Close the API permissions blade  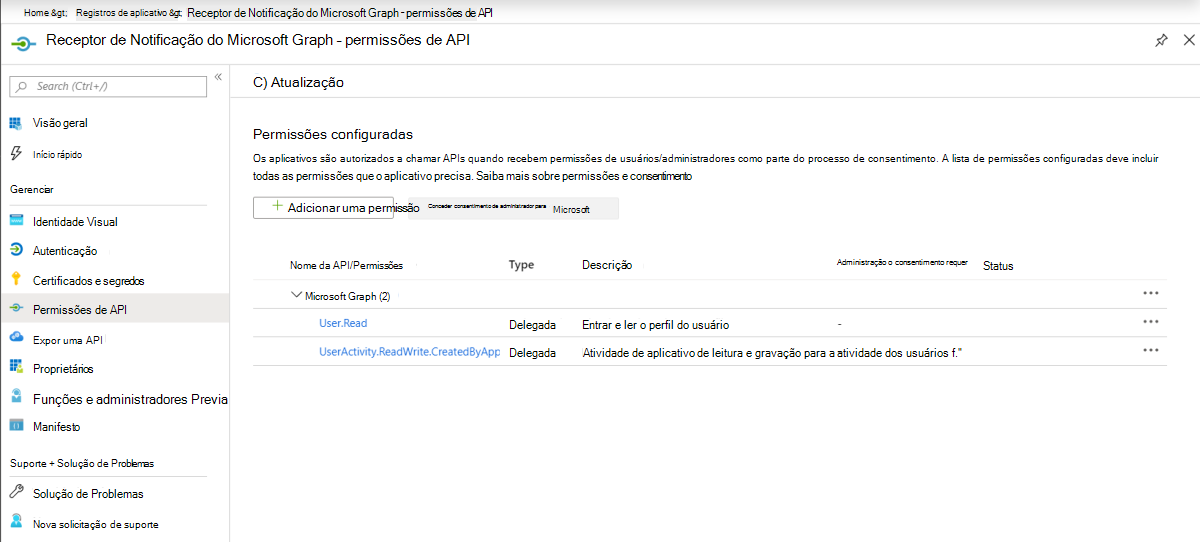click(1189, 41)
